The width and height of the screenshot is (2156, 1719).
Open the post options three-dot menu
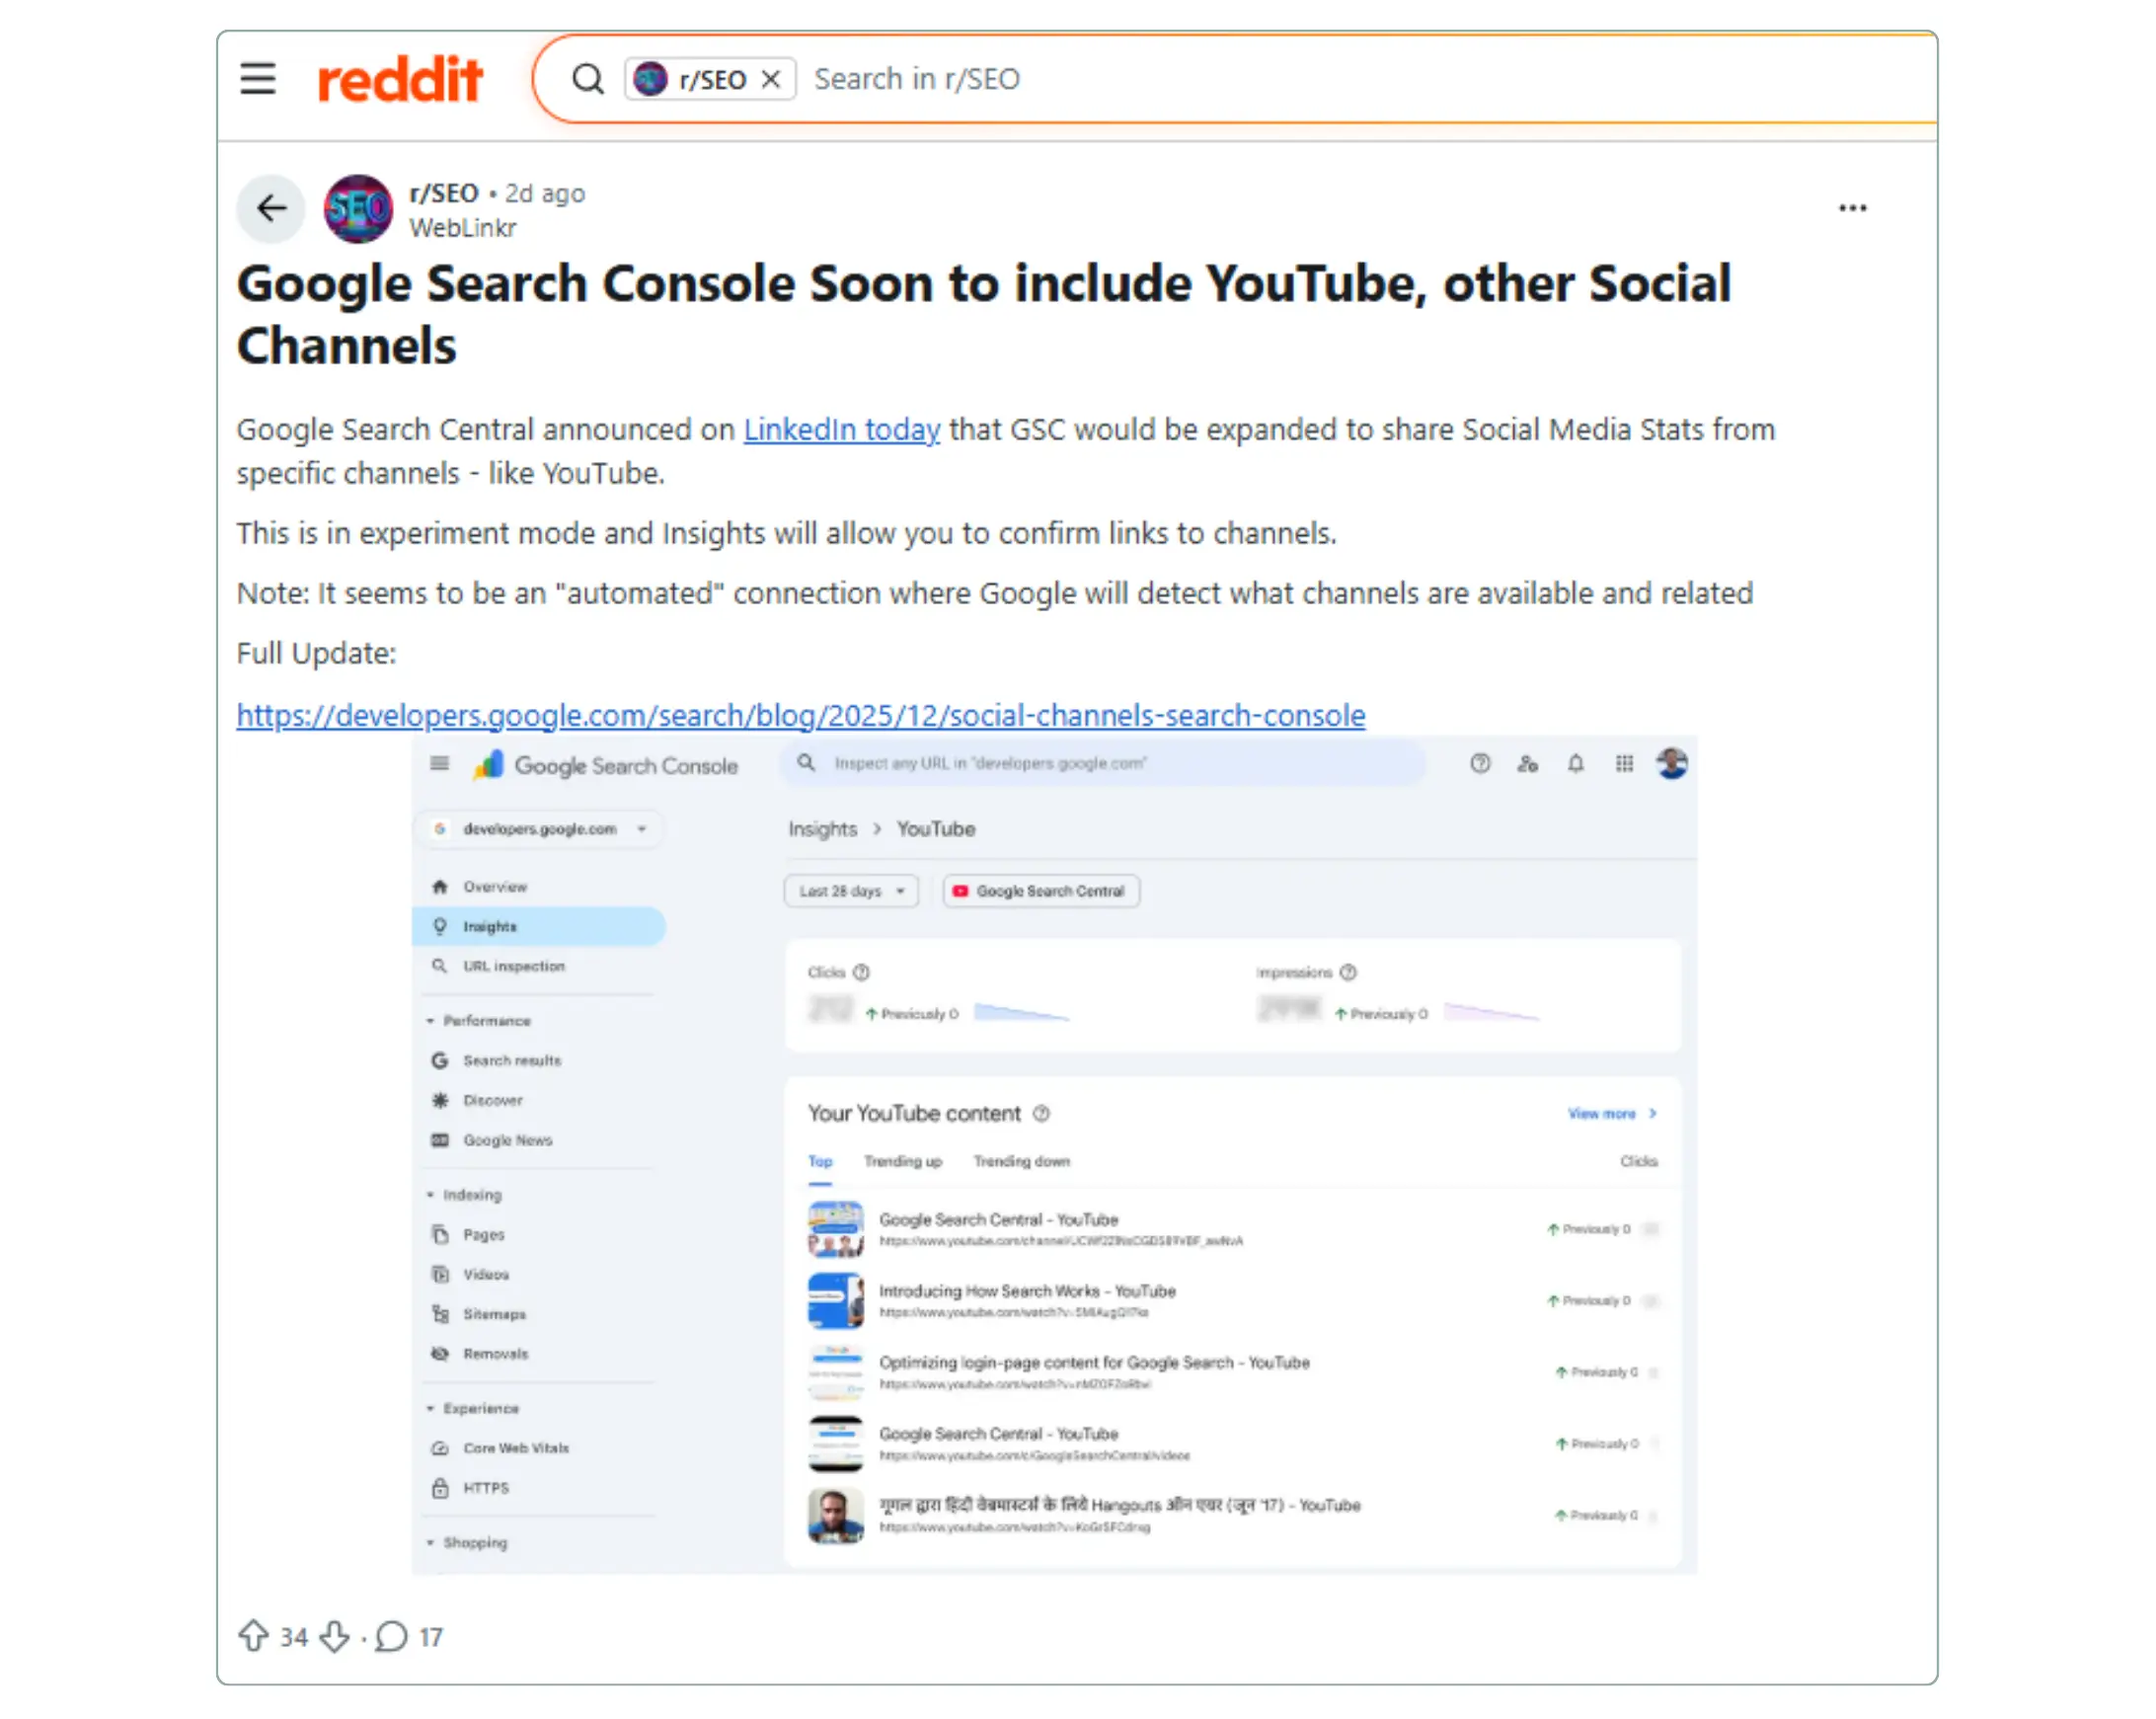click(x=1852, y=208)
